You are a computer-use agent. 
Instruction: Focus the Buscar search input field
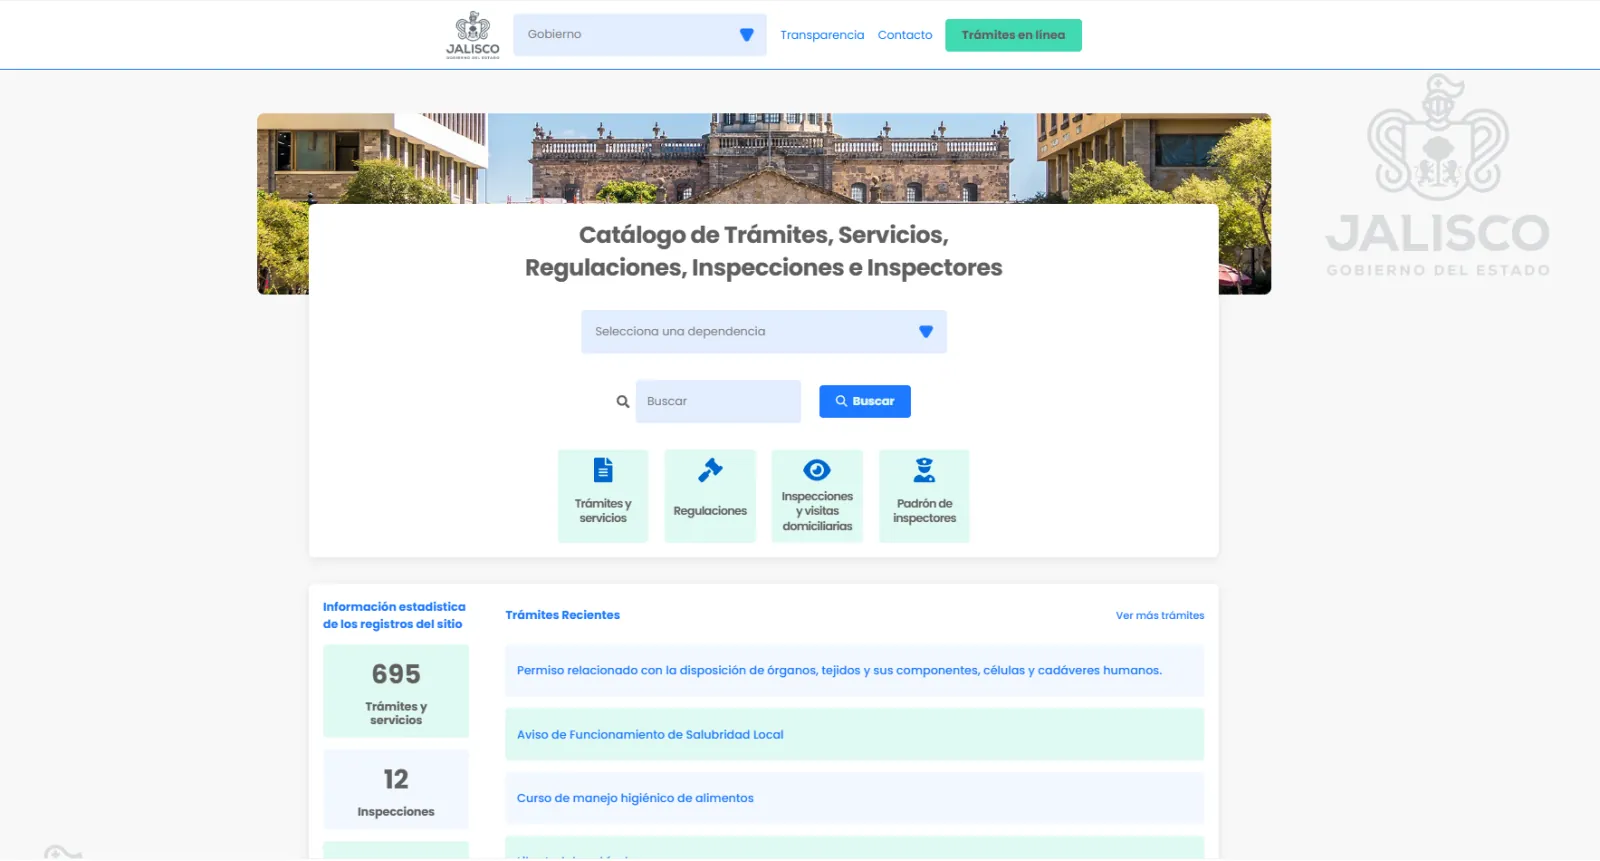(x=718, y=401)
